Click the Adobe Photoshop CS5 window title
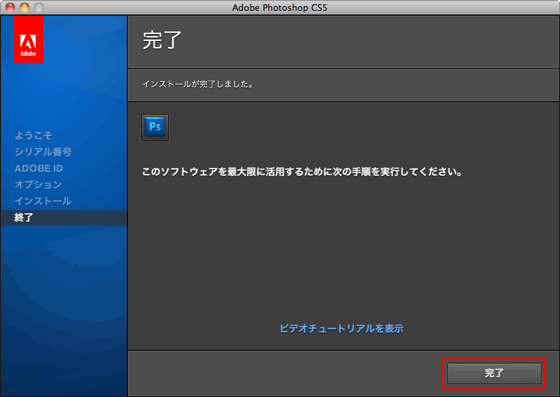Viewport: 560px width, 397px height. (x=280, y=7)
